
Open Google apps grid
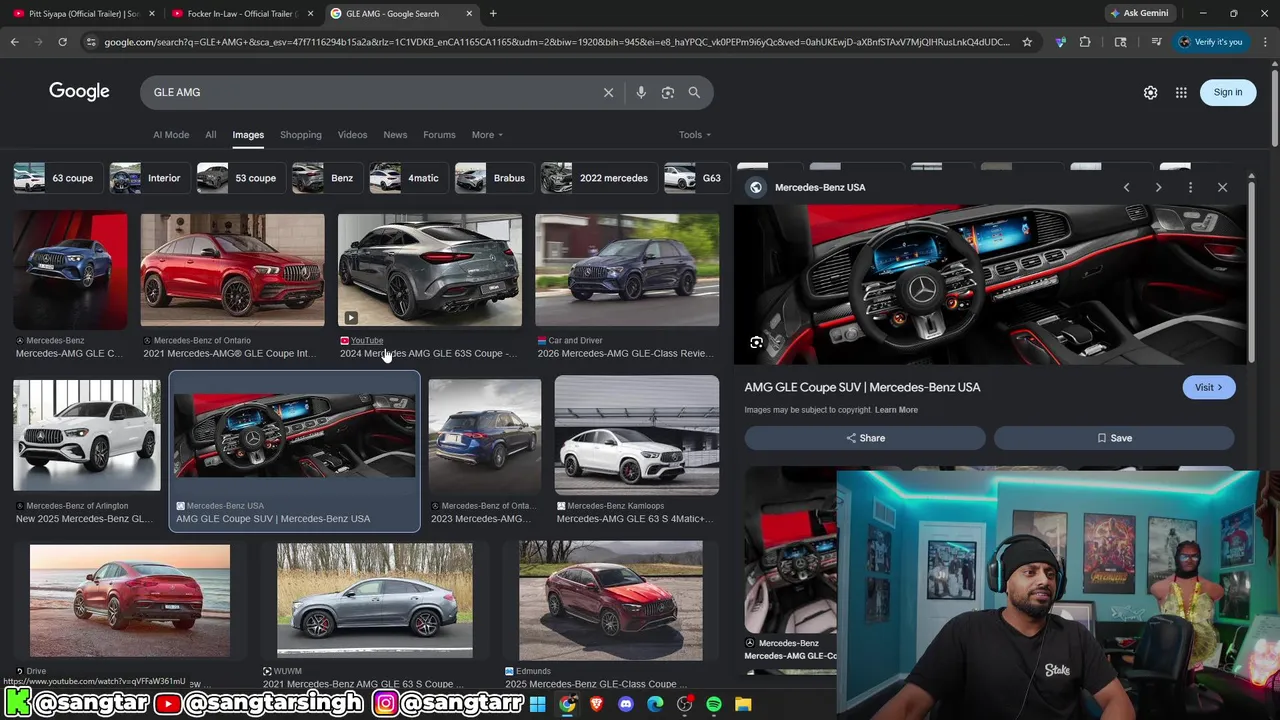coord(1181,92)
